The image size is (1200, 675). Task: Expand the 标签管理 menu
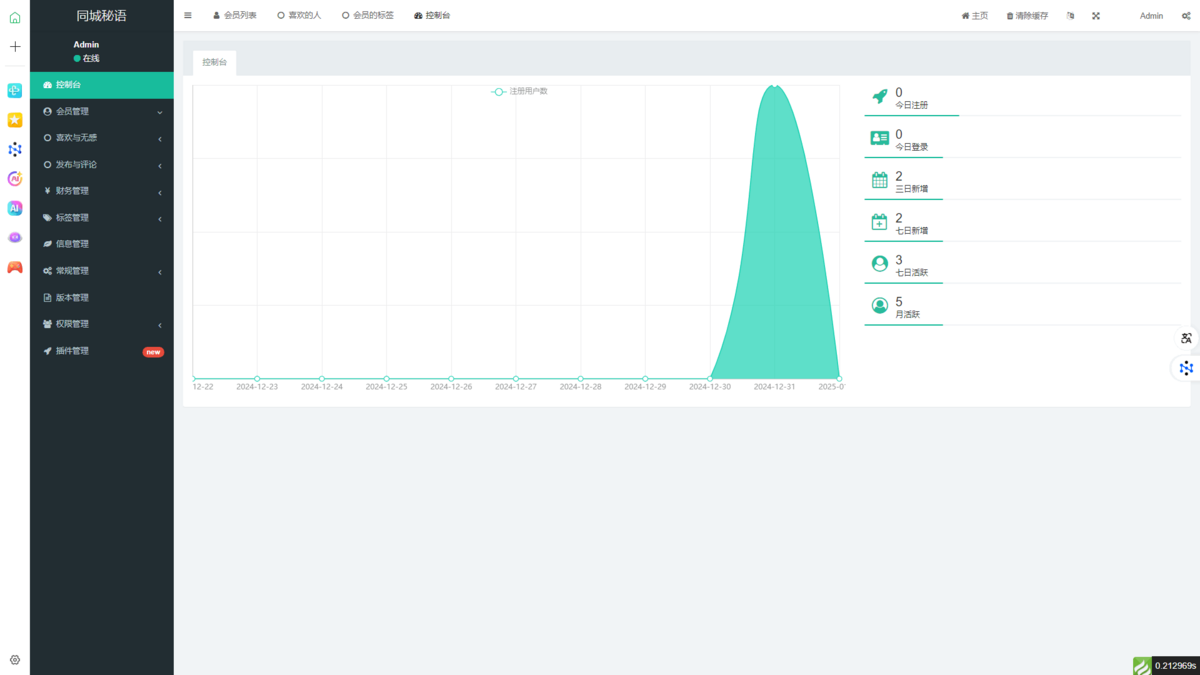click(102, 218)
